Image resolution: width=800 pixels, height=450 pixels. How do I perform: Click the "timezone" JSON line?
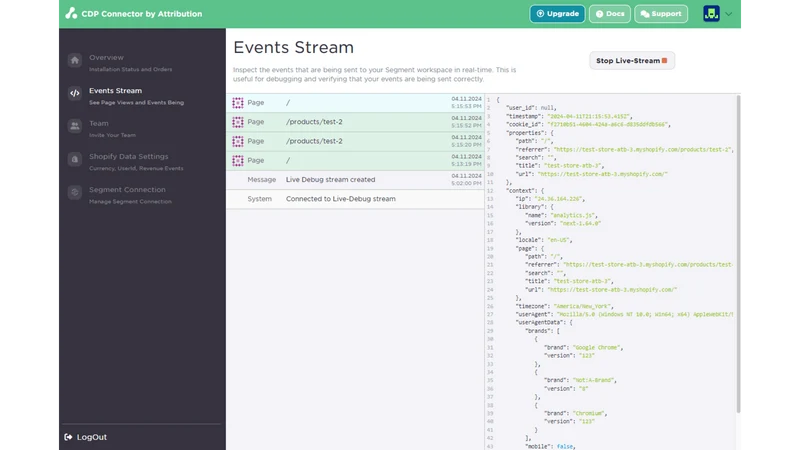(564, 306)
